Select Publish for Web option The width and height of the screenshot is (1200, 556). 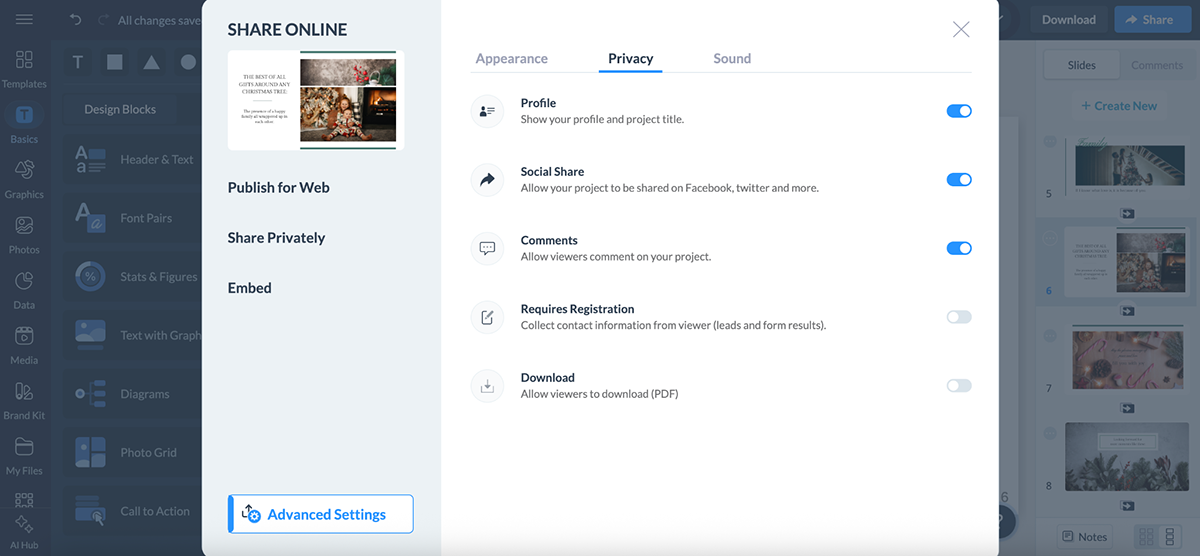(x=278, y=188)
